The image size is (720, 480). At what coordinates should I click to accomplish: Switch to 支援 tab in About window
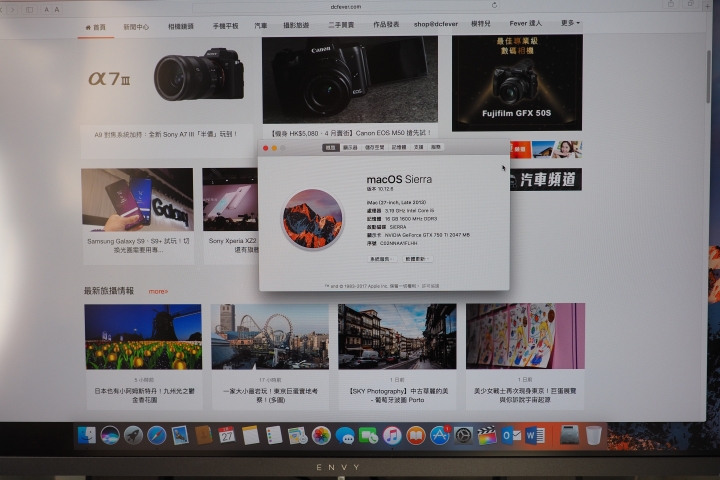click(418, 147)
